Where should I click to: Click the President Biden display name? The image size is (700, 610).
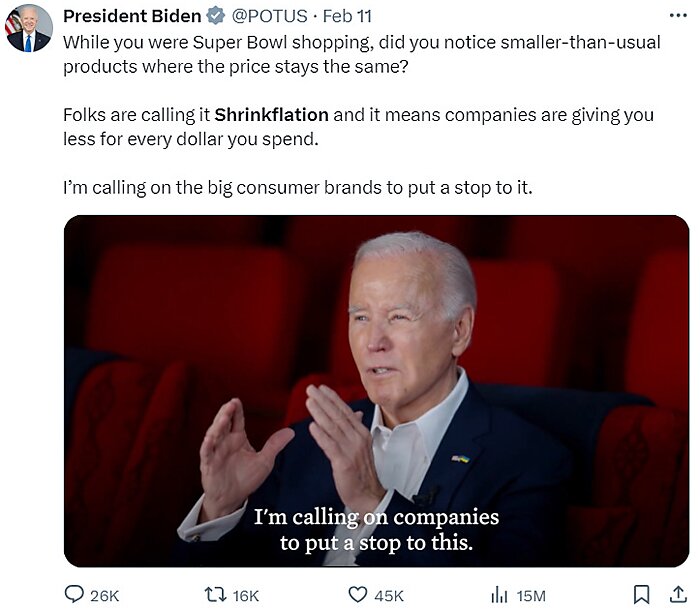pyautogui.click(x=132, y=17)
